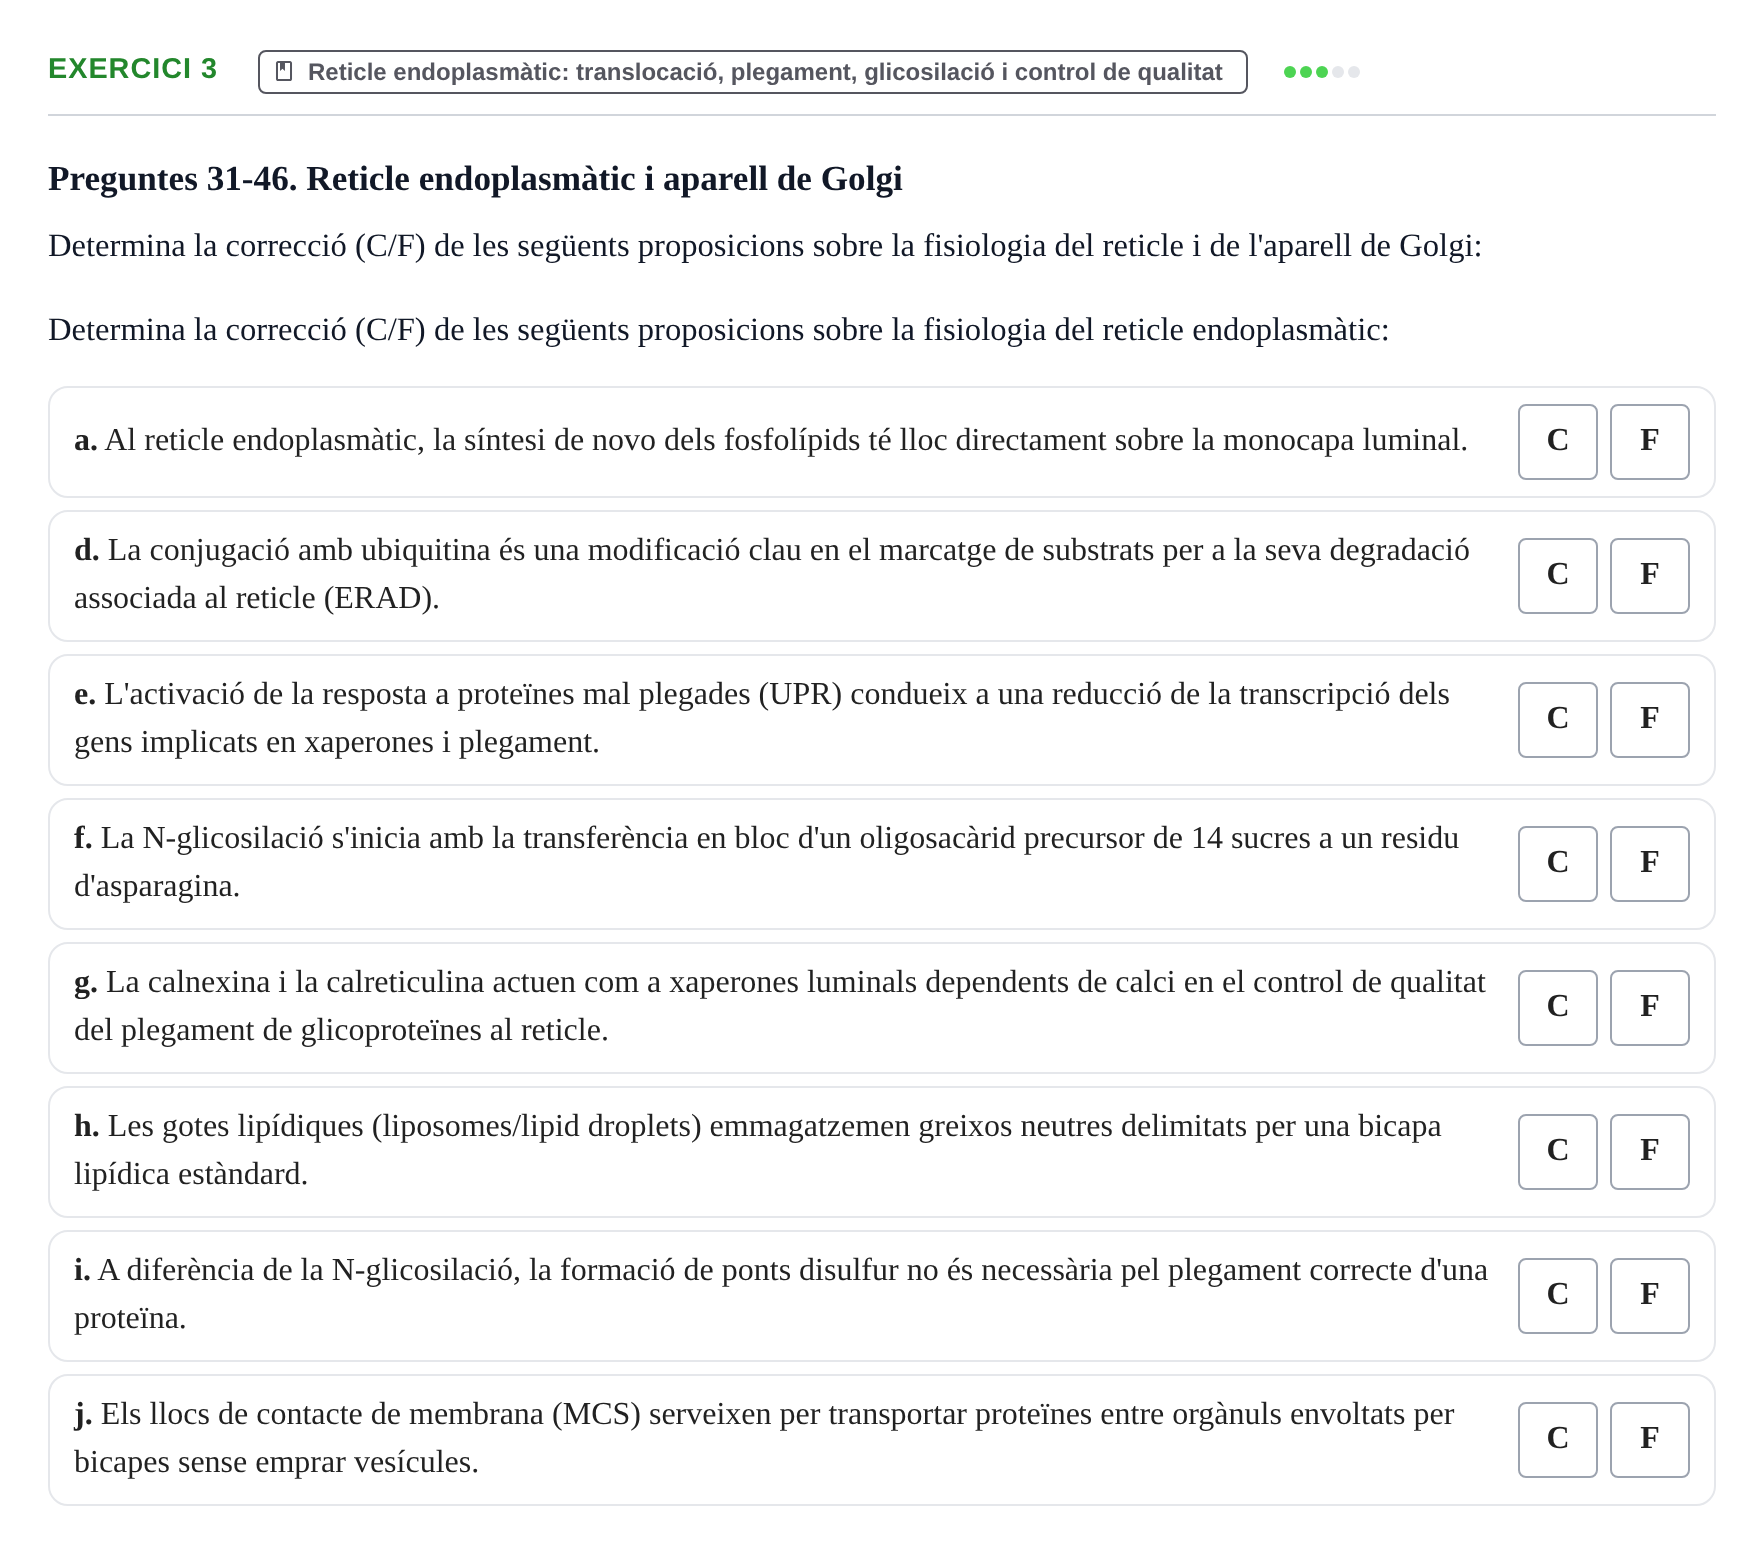The width and height of the screenshot is (1764, 1554).
Task: Click the book icon in topic tag
Action: (284, 72)
